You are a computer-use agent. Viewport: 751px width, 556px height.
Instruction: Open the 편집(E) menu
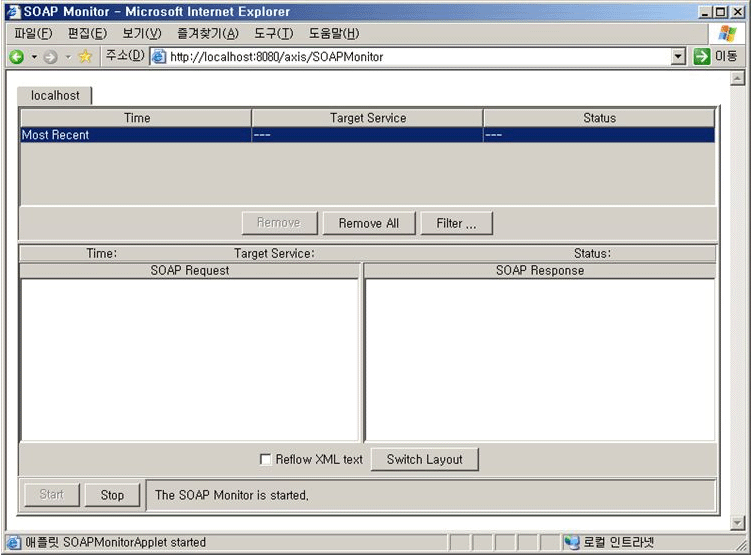click(87, 34)
